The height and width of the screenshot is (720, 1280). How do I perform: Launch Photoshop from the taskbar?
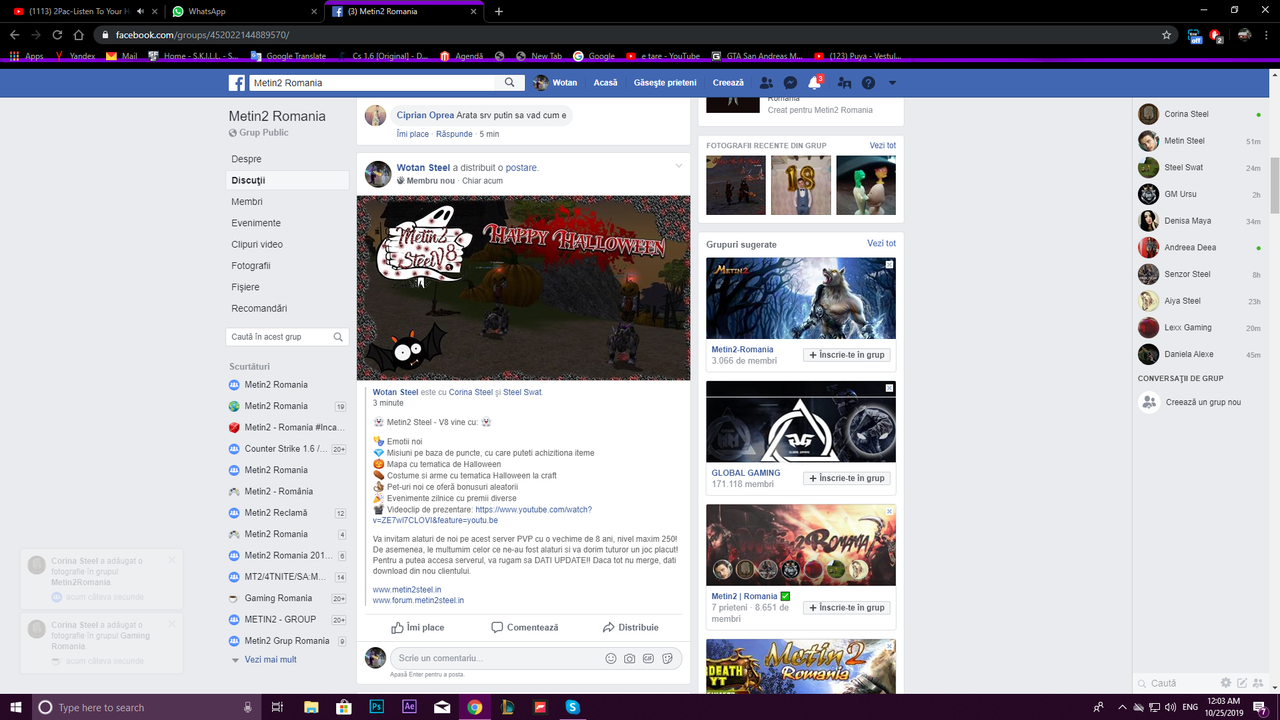pyautogui.click(x=376, y=706)
